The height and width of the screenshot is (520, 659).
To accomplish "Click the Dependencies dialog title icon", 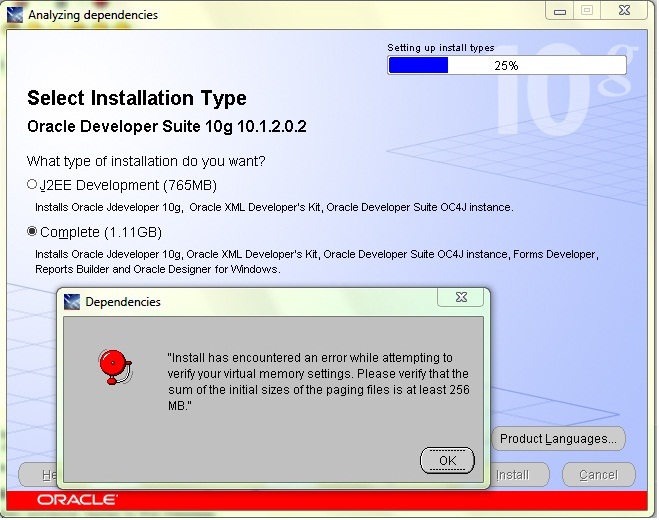I will coord(73,301).
